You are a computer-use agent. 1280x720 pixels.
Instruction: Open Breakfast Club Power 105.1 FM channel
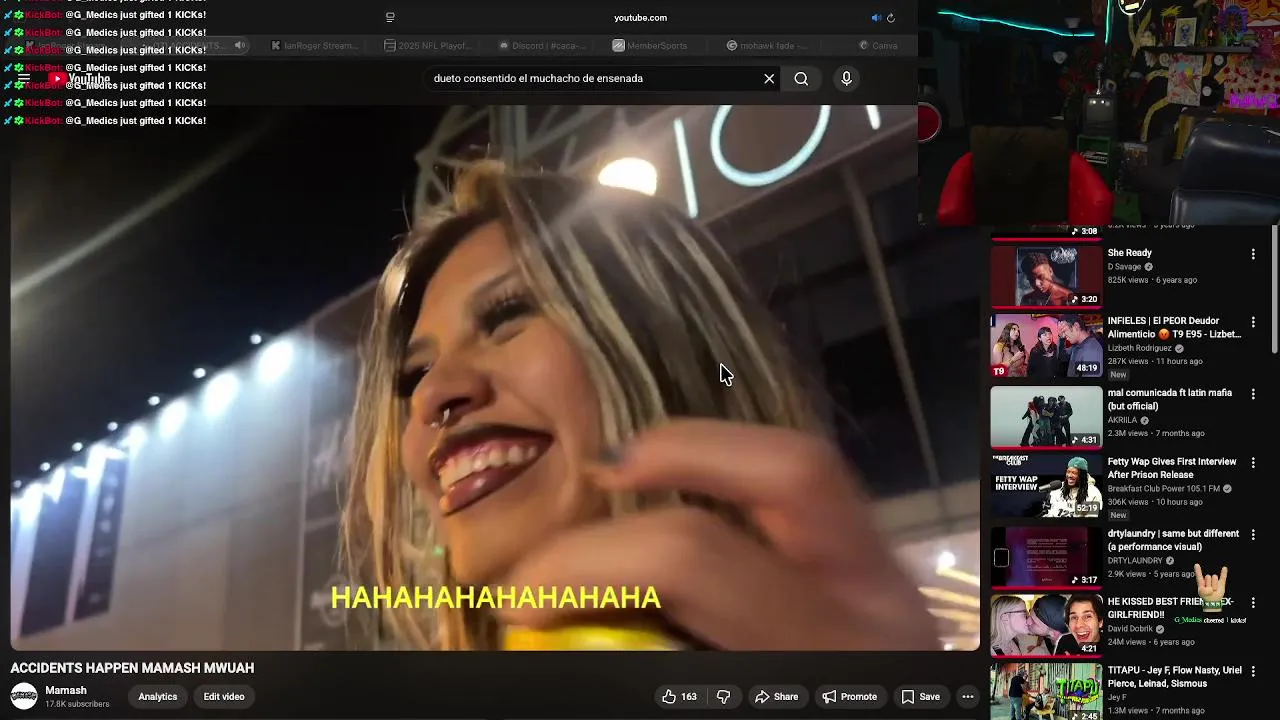coord(1164,489)
